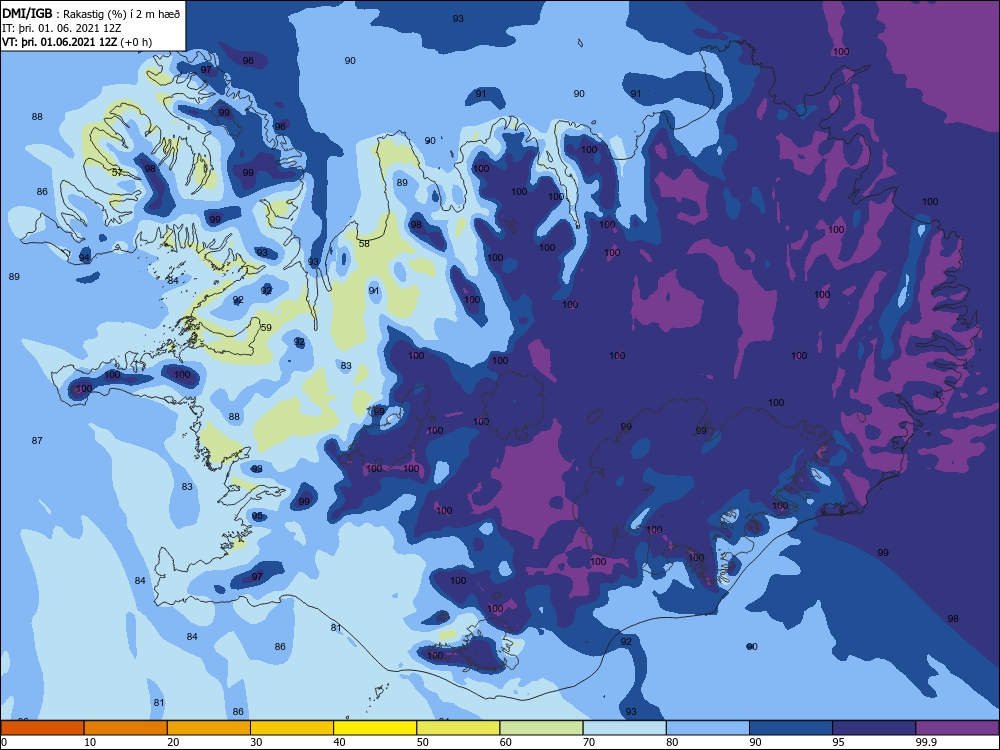Click the legend tick label '50' on the color scale
This screenshot has width=1000, height=750.
422,742
